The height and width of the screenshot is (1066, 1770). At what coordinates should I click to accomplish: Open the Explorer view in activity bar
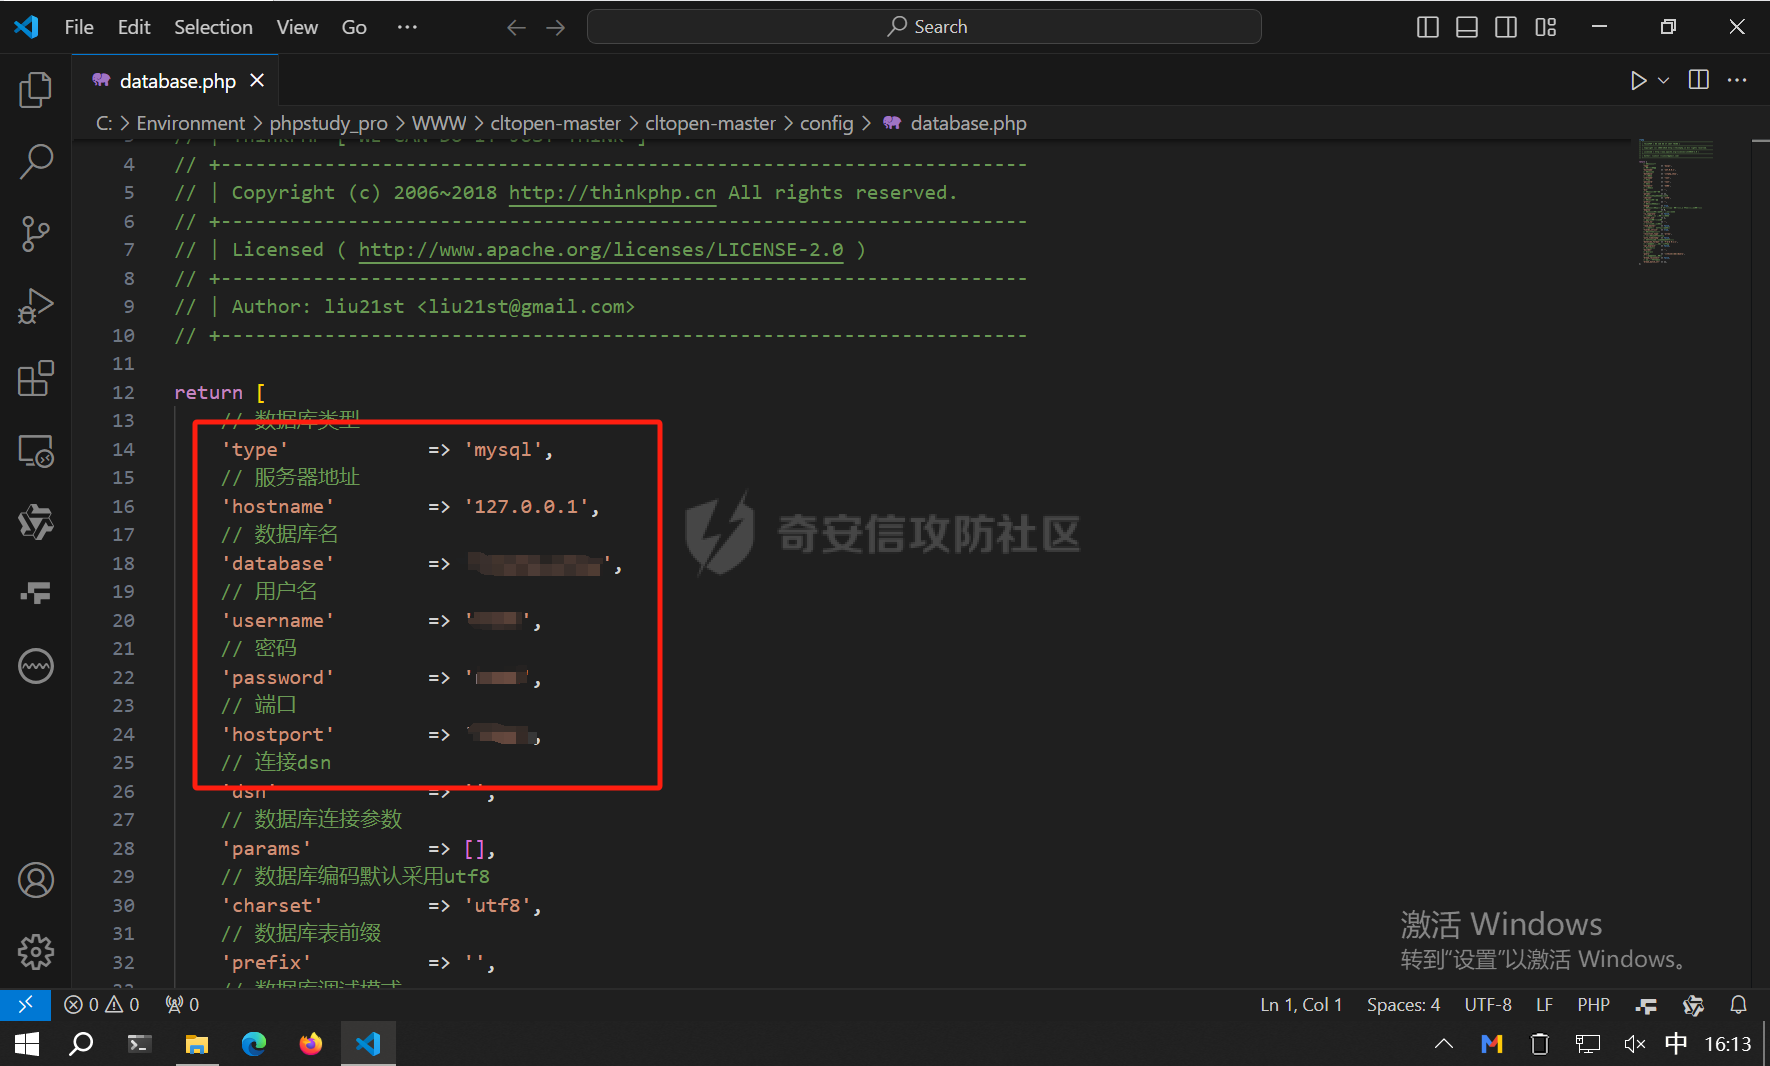click(36, 90)
